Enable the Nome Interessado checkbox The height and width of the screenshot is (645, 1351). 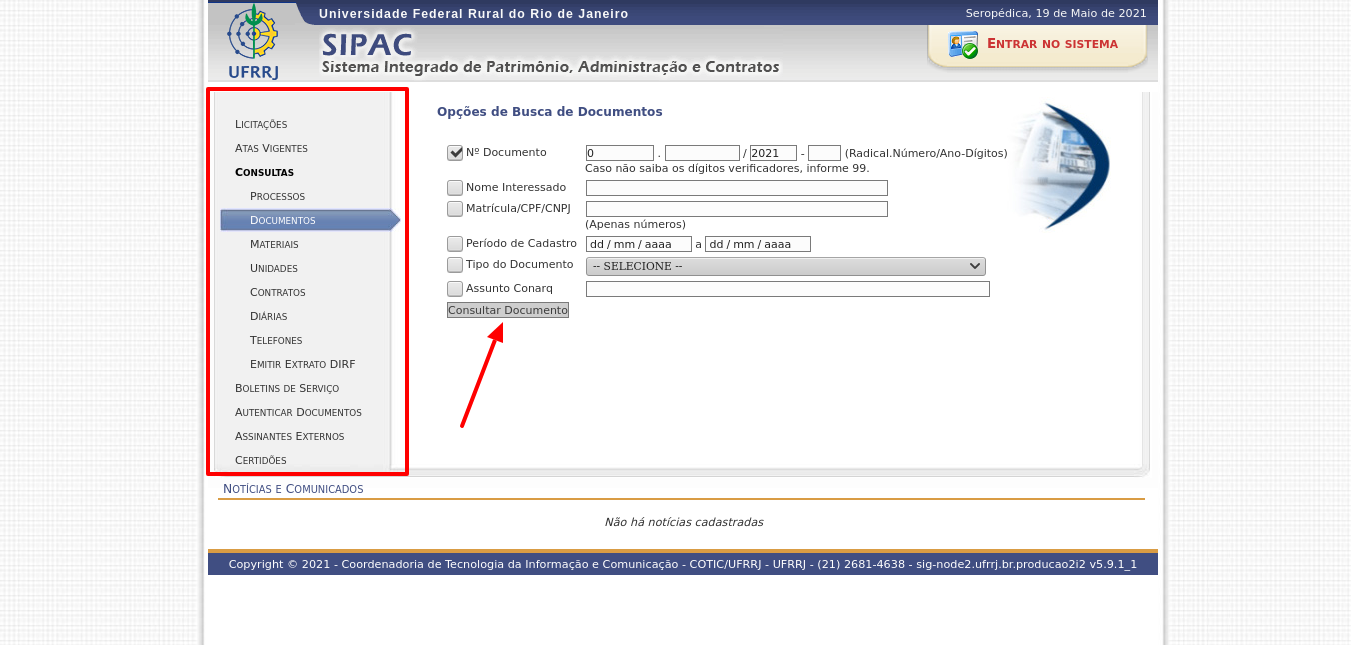(x=455, y=188)
